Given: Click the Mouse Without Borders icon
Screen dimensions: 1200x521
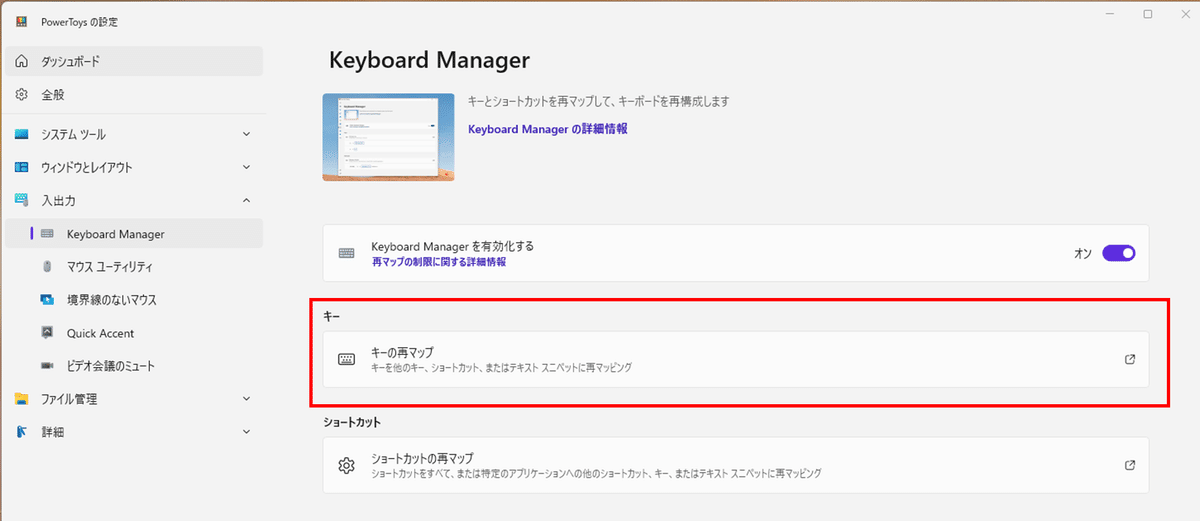Looking at the screenshot, I should pos(47,300).
